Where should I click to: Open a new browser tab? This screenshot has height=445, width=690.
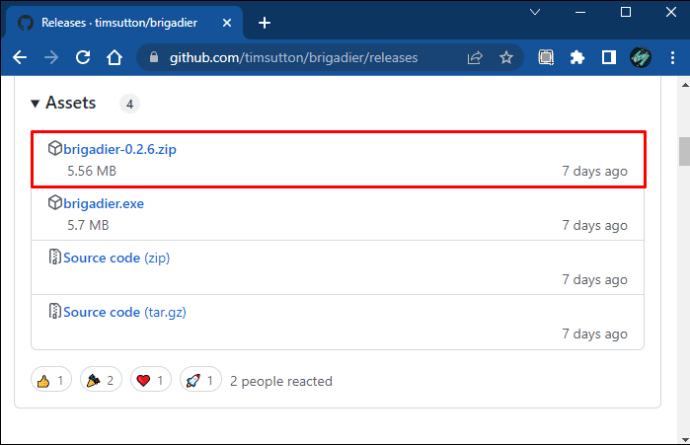click(x=264, y=23)
